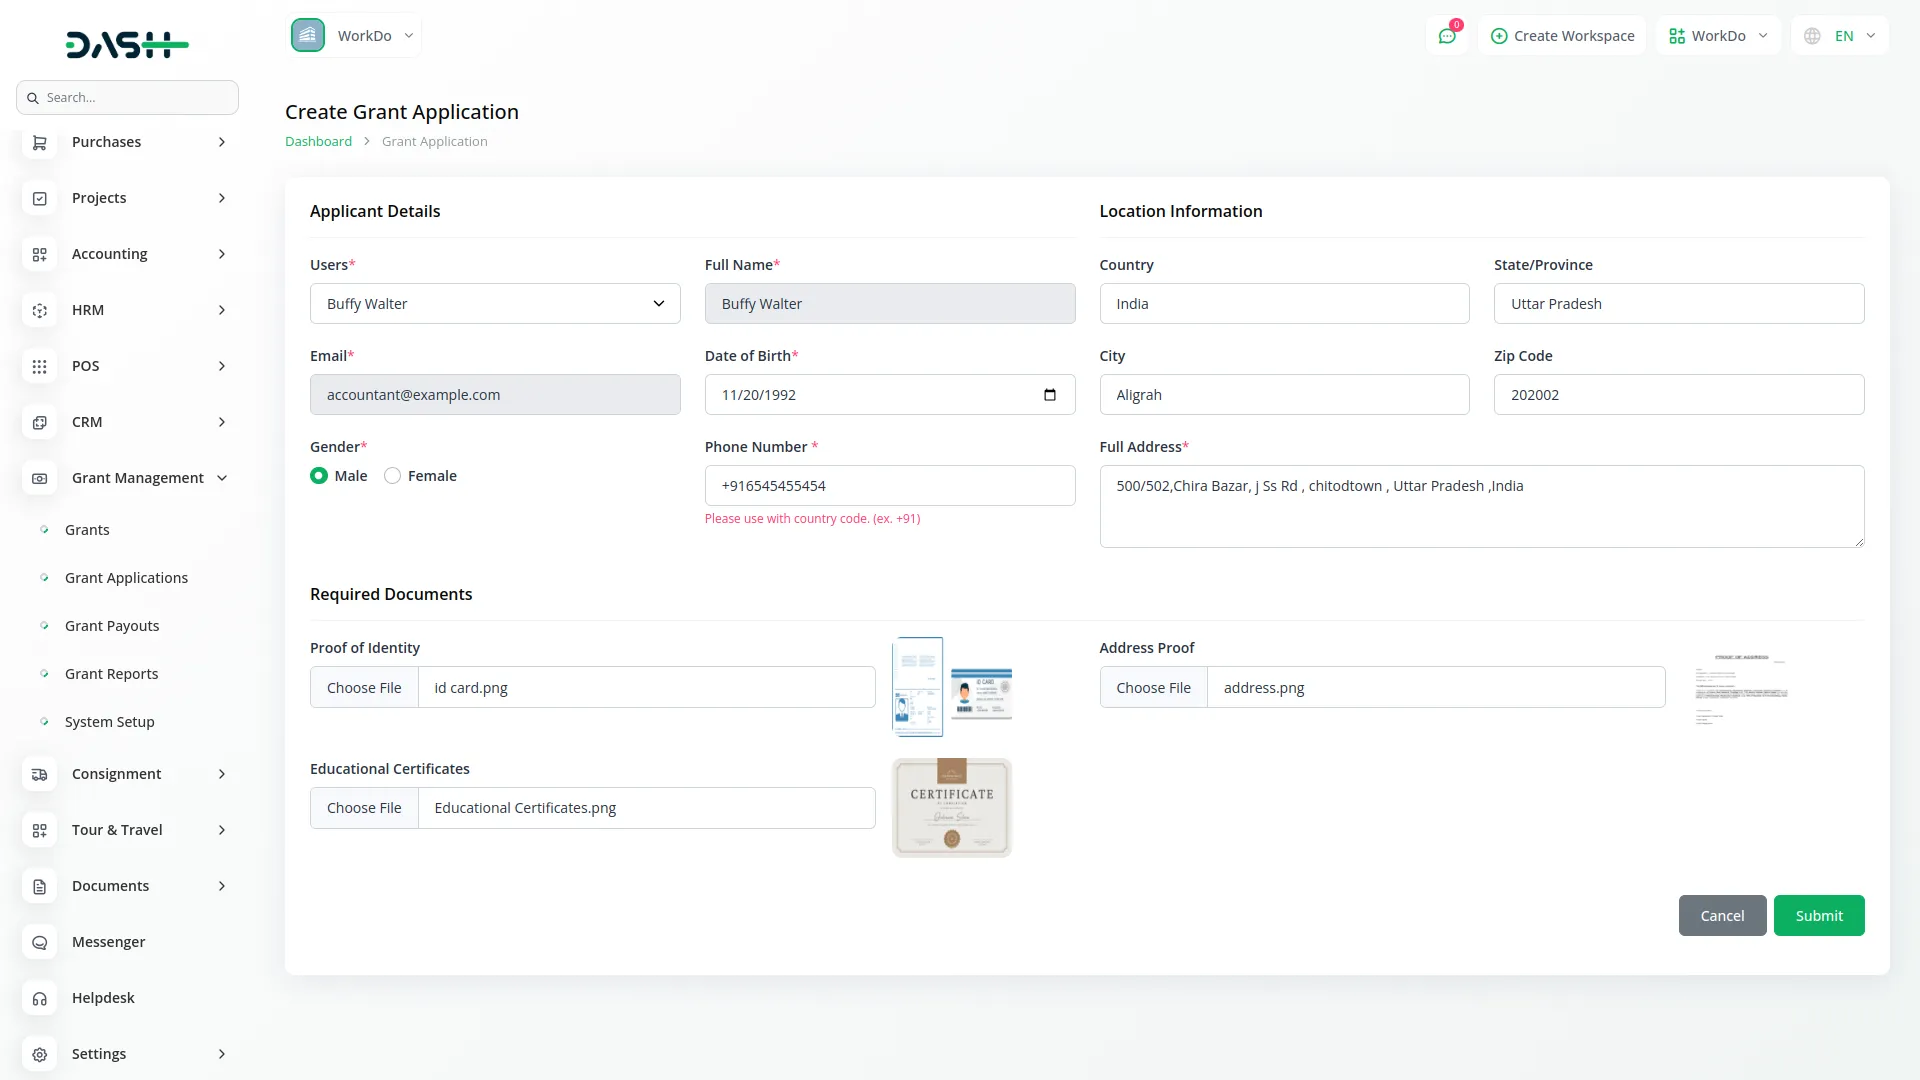Go back via the Dashboard breadcrumb link
The width and height of the screenshot is (1920, 1080).
tap(318, 141)
